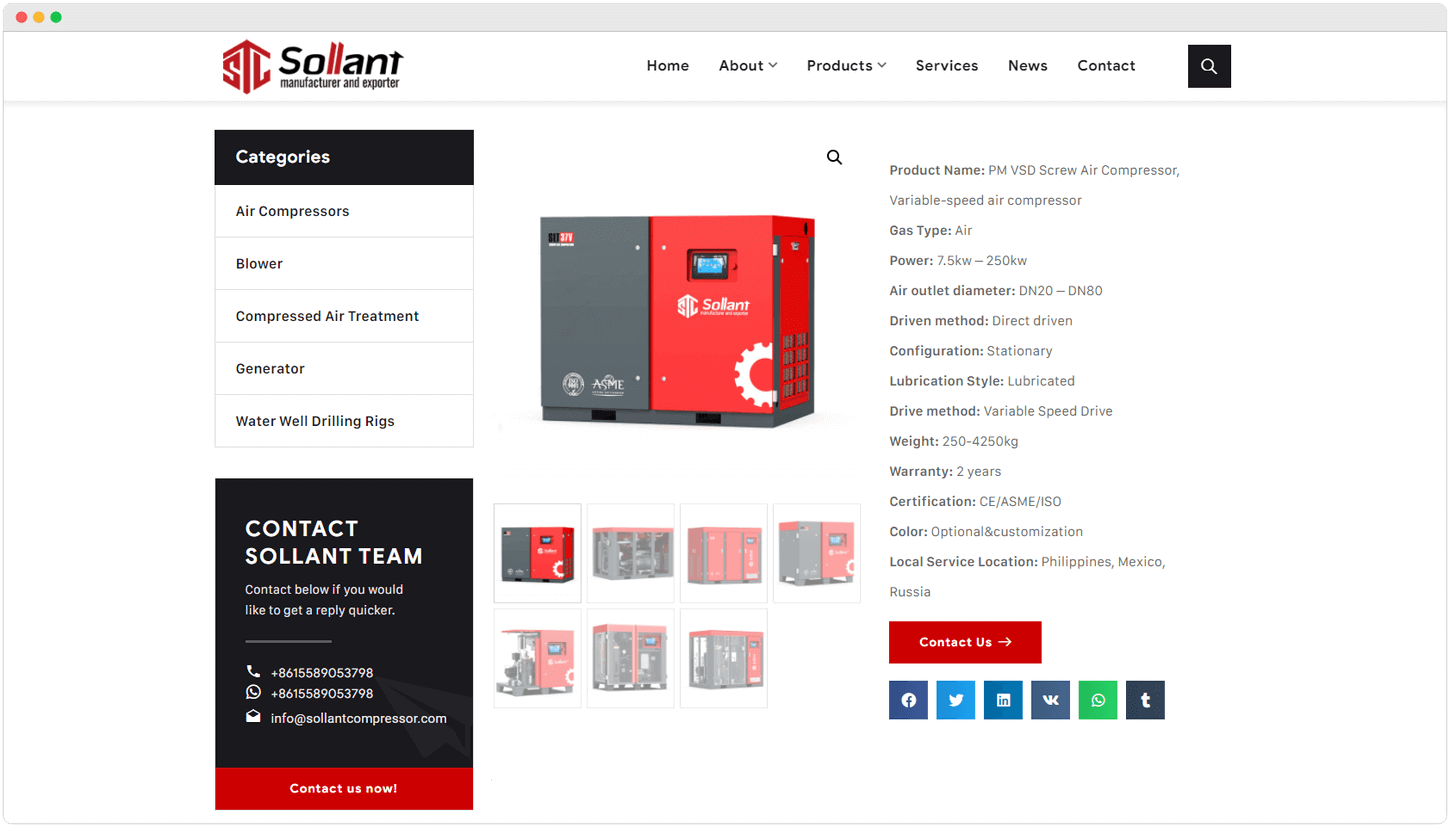The image size is (1450, 827).
Task: Select the Compressed Air Treatment category
Action: point(344,316)
